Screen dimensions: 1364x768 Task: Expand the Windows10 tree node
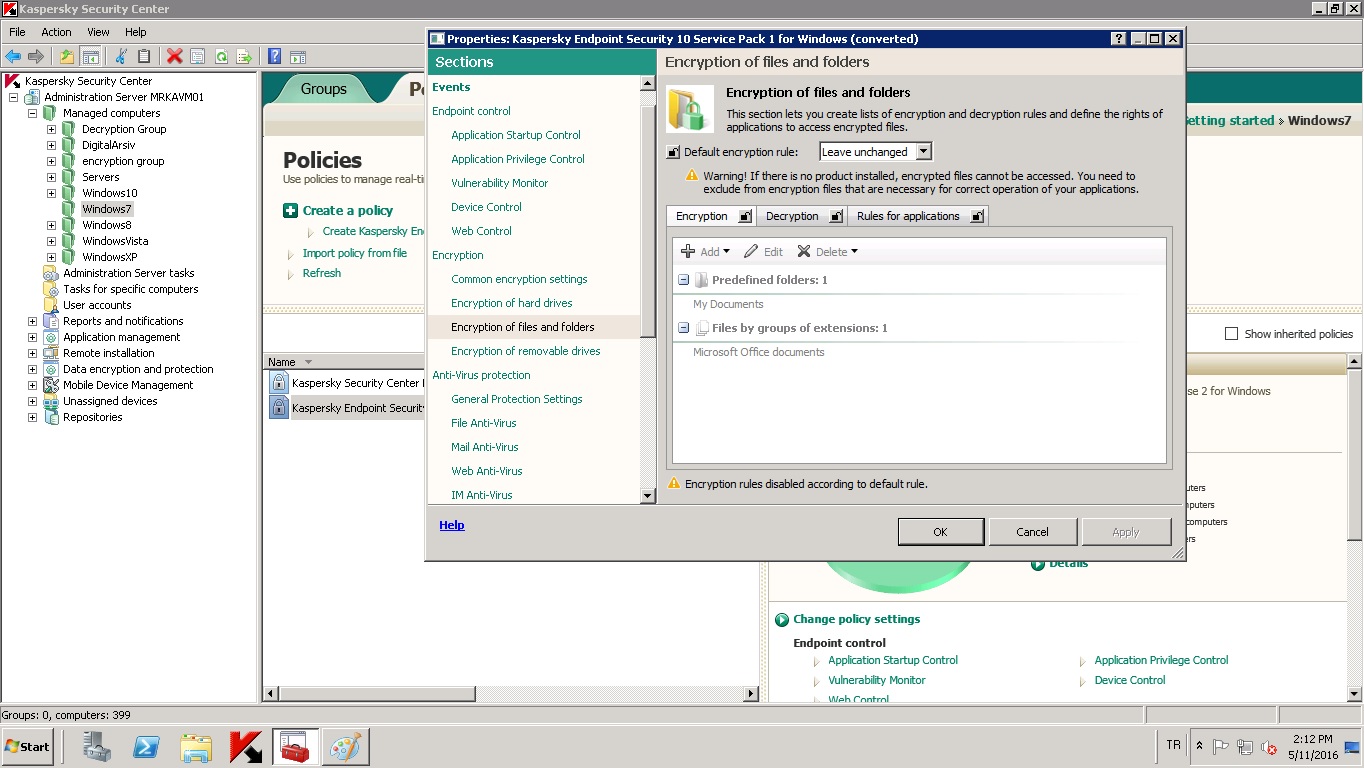(51, 193)
